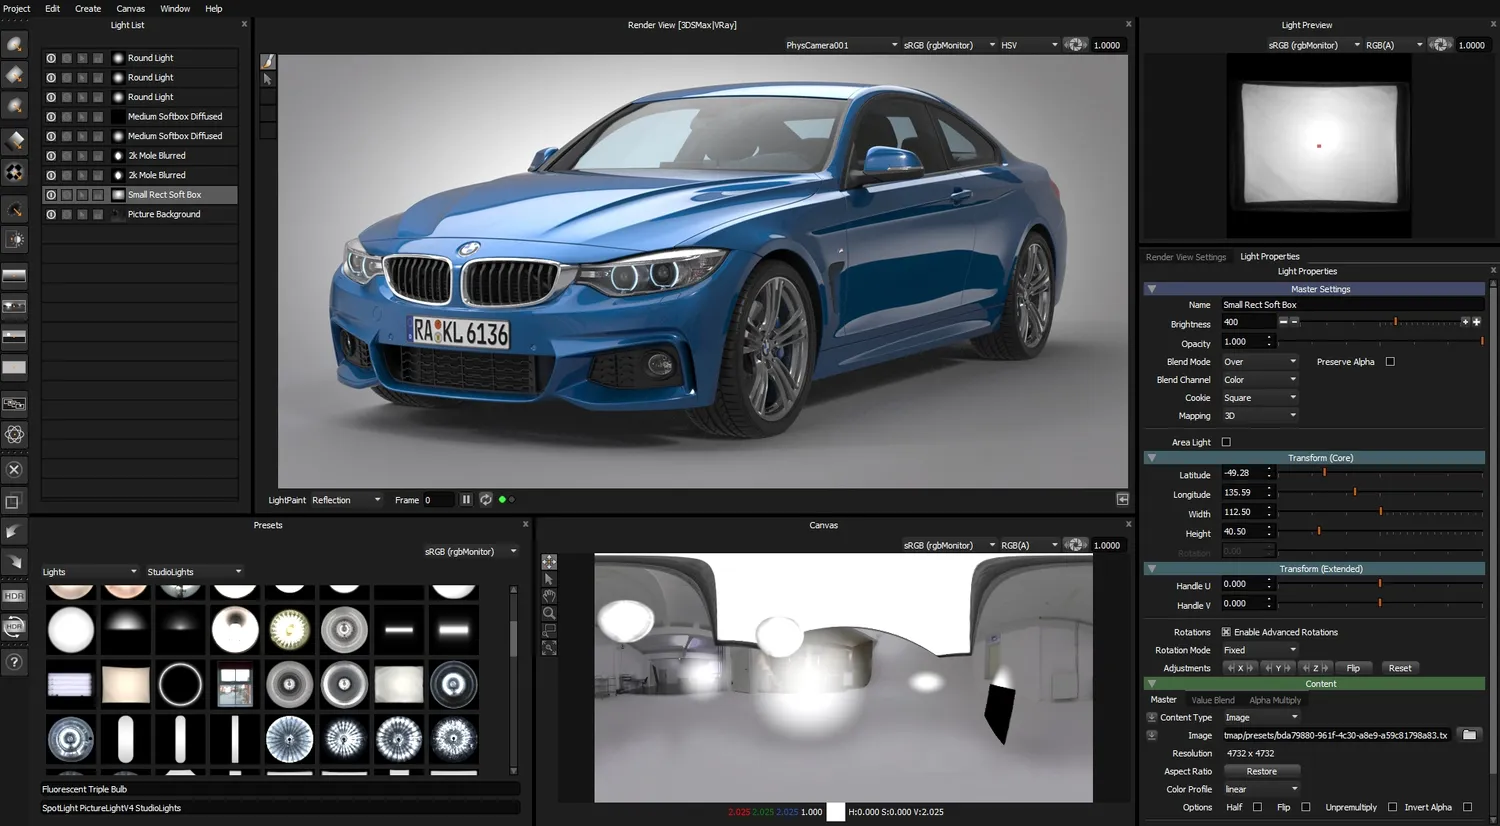Click the Reset button in Adjustments
The height and width of the screenshot is (826, 1500).
coord(1400,667)
